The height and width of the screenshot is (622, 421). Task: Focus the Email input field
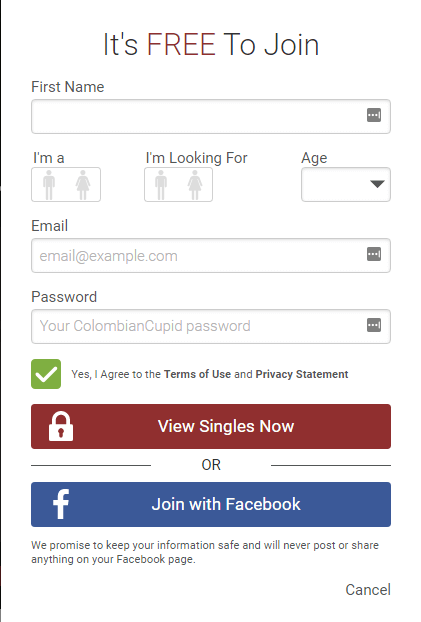(x=211, y=255)
